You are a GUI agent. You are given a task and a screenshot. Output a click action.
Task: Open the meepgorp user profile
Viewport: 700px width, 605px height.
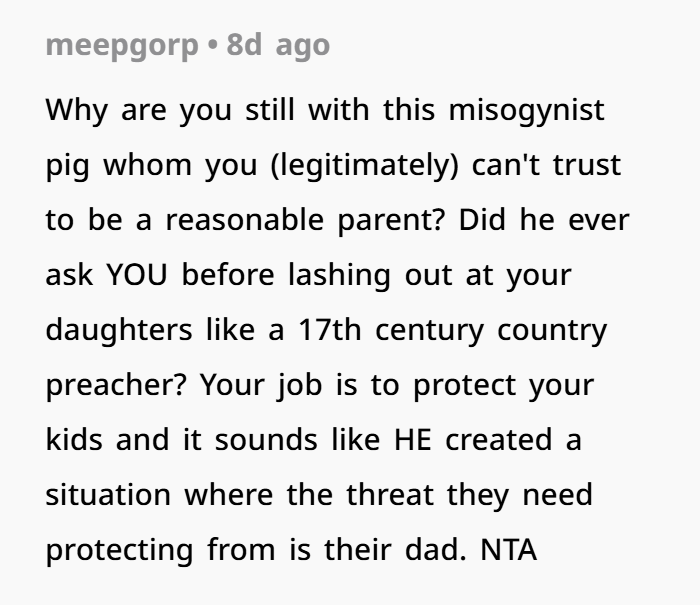120,46
